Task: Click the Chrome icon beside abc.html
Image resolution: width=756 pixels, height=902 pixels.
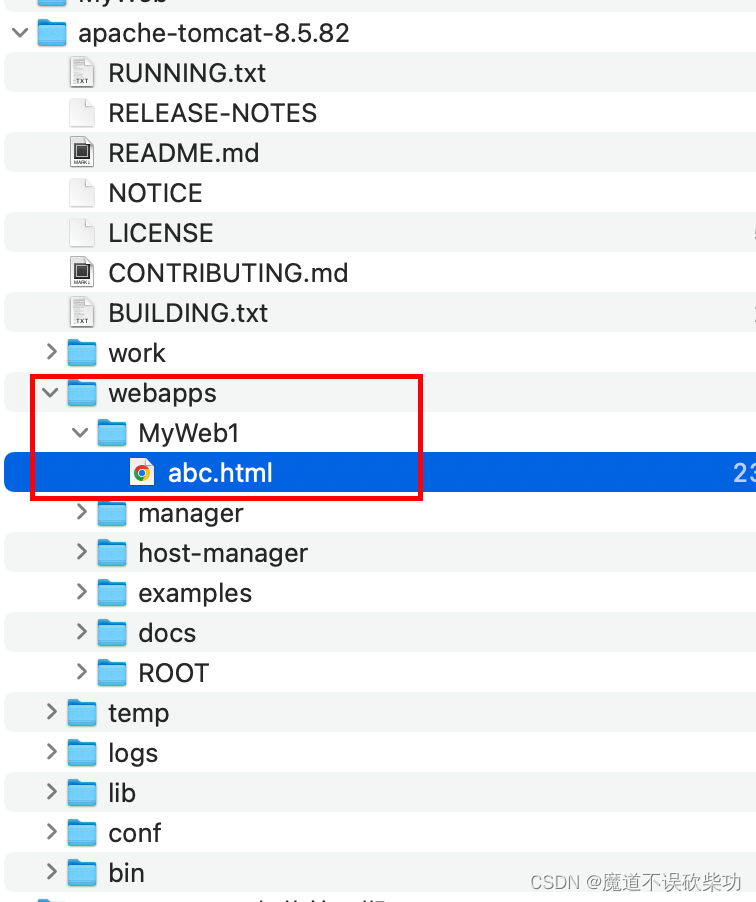Action: 142,472
